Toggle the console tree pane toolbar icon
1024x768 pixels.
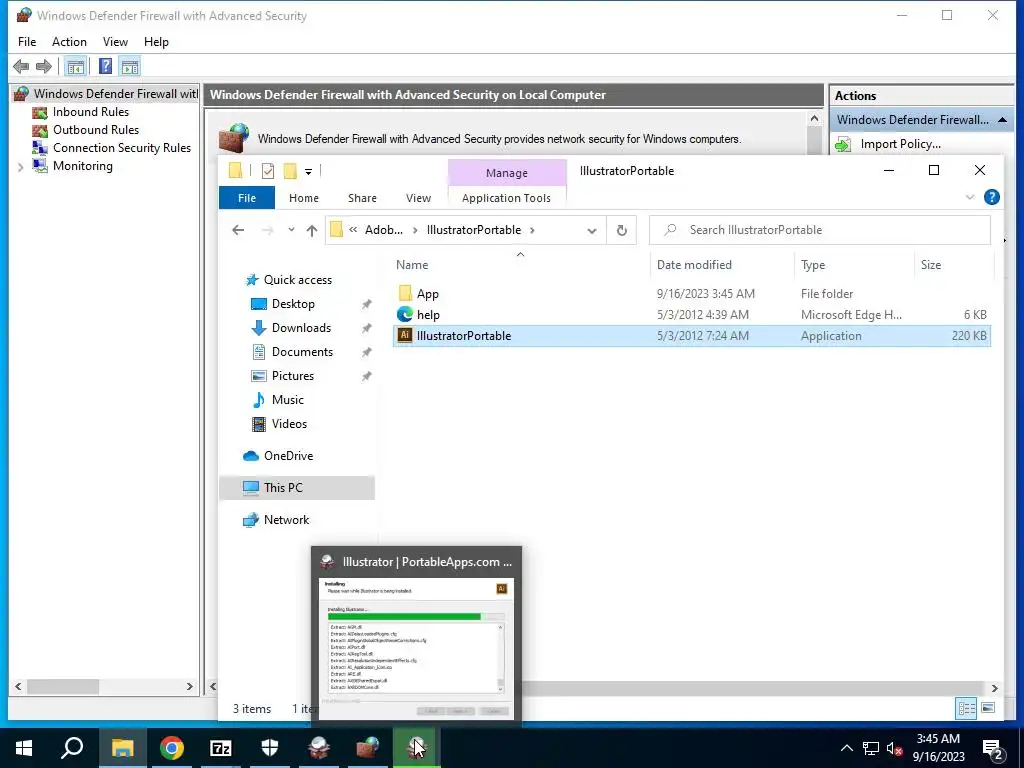click(x=76, y=67)
